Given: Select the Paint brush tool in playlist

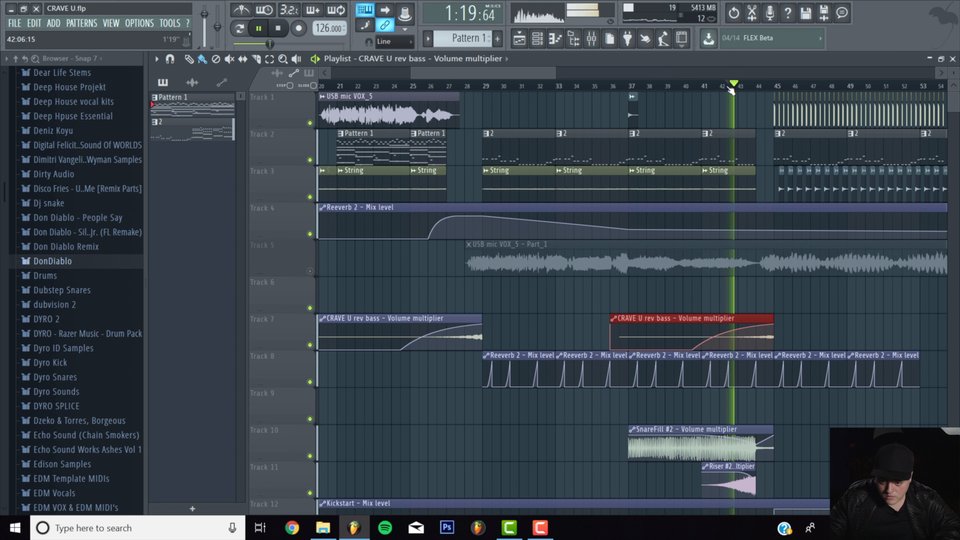Looking at the screenshot, I should tap(202, 59).
